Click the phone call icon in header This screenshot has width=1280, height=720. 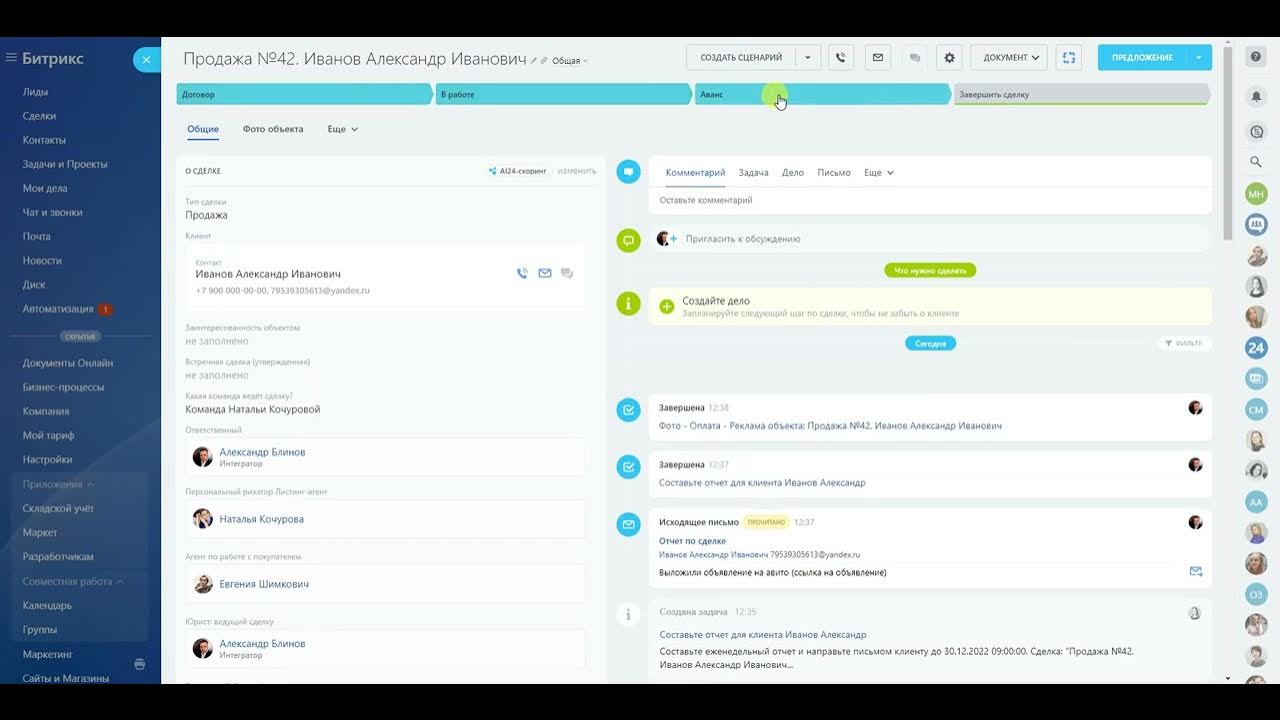coord(841,57)
